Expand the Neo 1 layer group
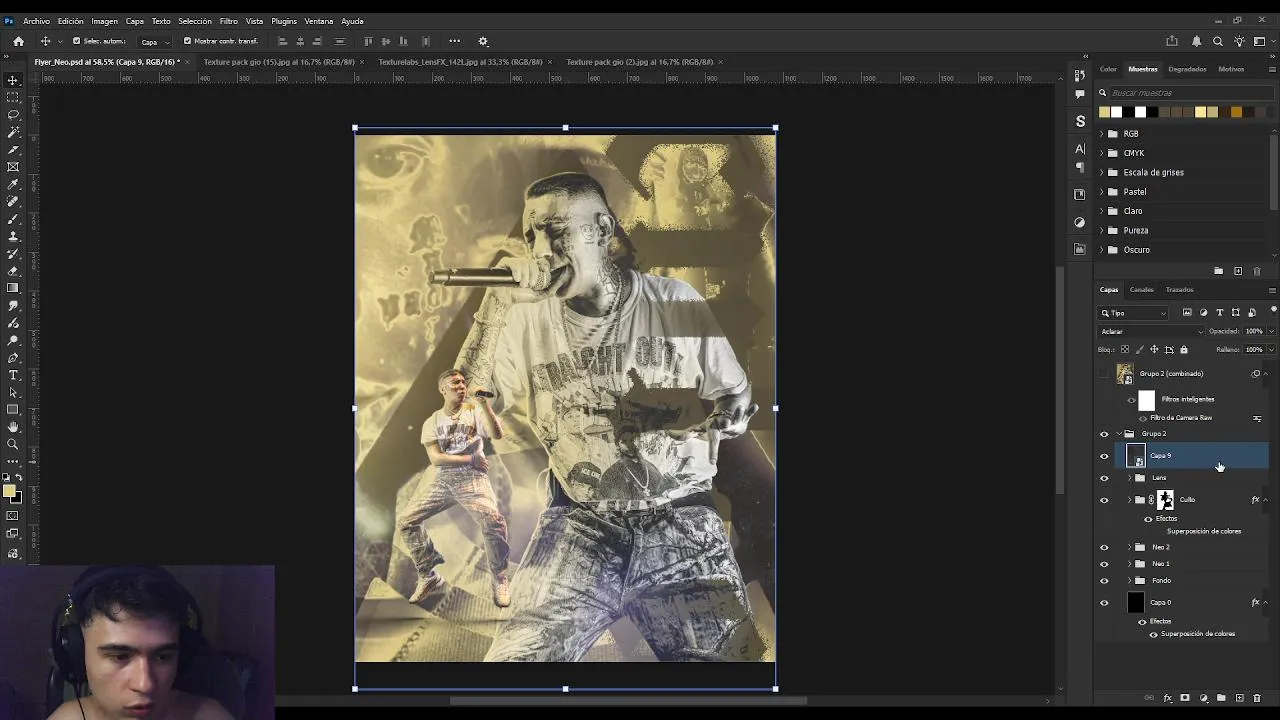This screenshot has width=1280, height=720. (1130, 564)
